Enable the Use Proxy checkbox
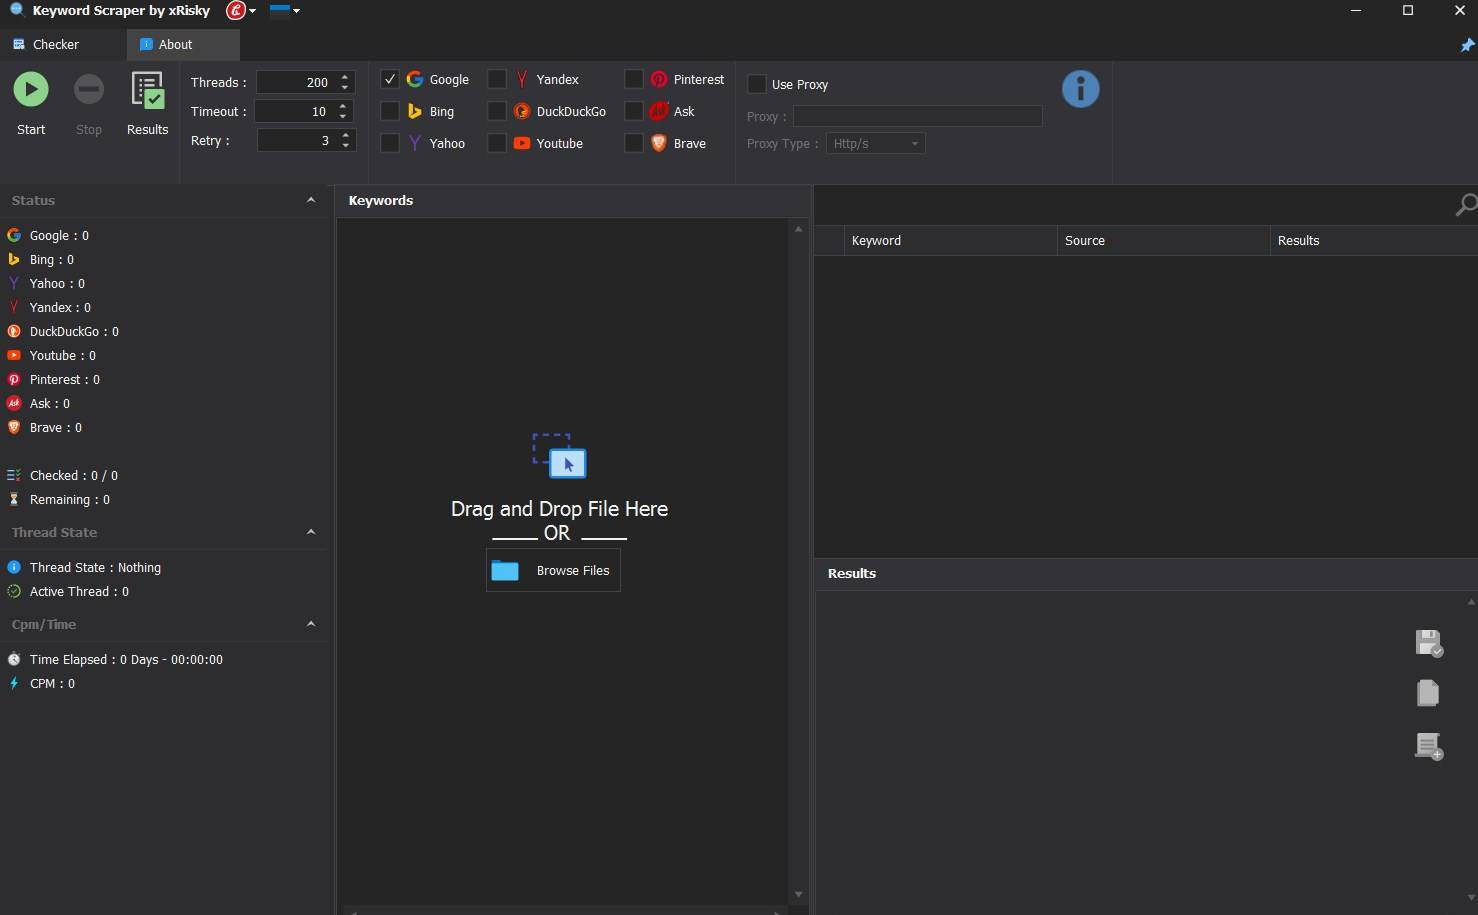This screenshot has height=915, width=1478. pos(757,84)
